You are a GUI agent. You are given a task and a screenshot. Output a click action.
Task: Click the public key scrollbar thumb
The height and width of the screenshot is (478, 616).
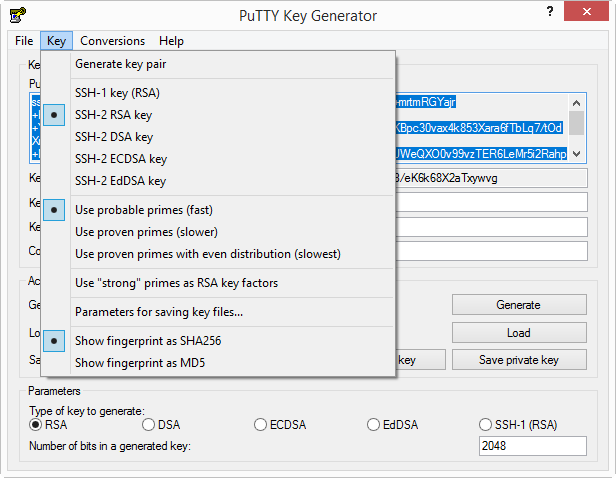576,123
